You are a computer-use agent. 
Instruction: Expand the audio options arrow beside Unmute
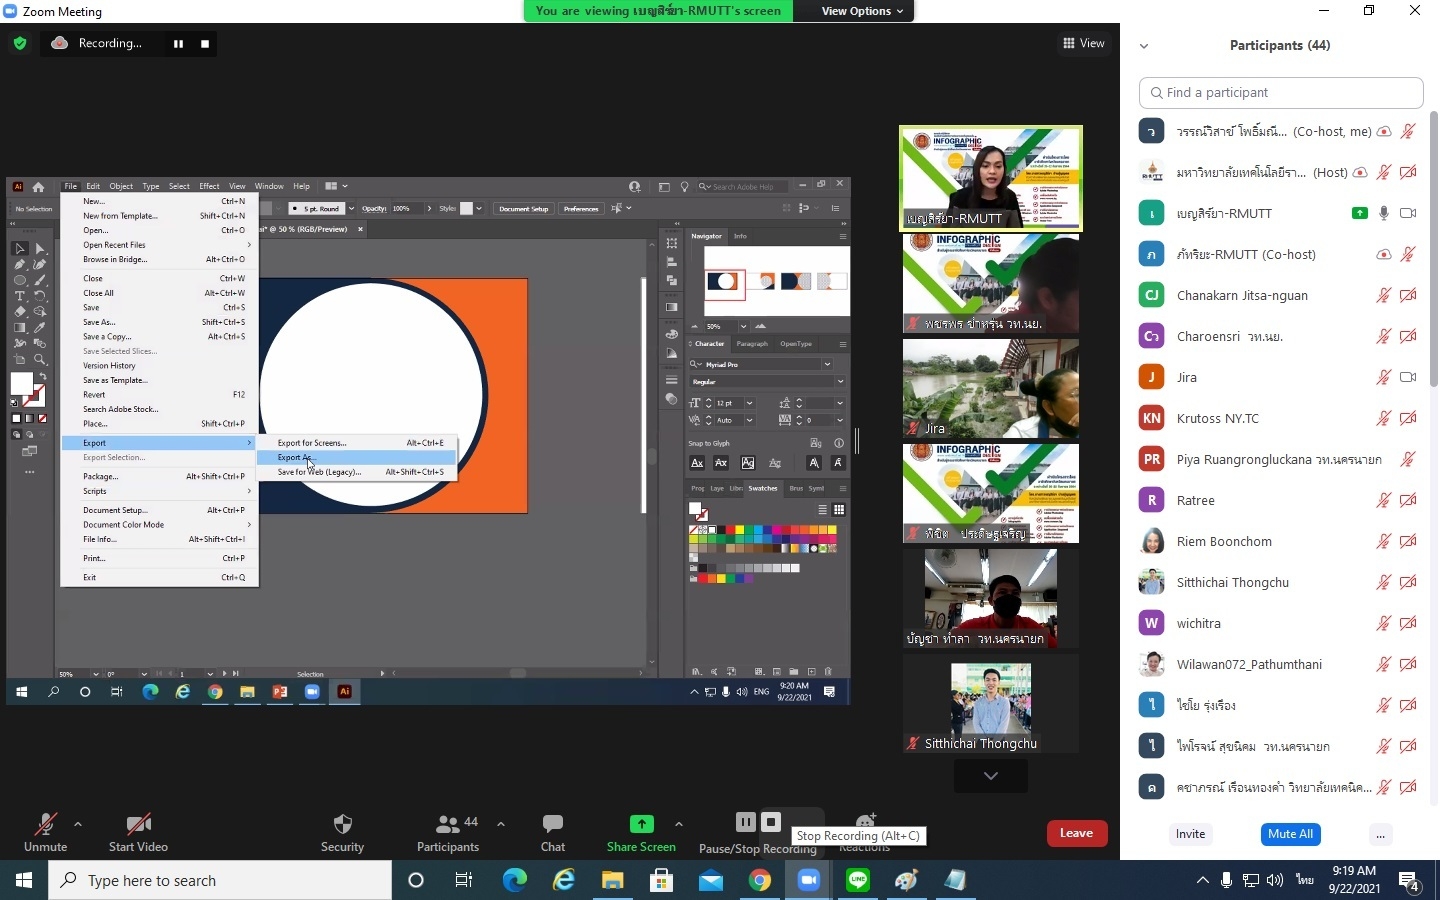(x=78, y=824)
